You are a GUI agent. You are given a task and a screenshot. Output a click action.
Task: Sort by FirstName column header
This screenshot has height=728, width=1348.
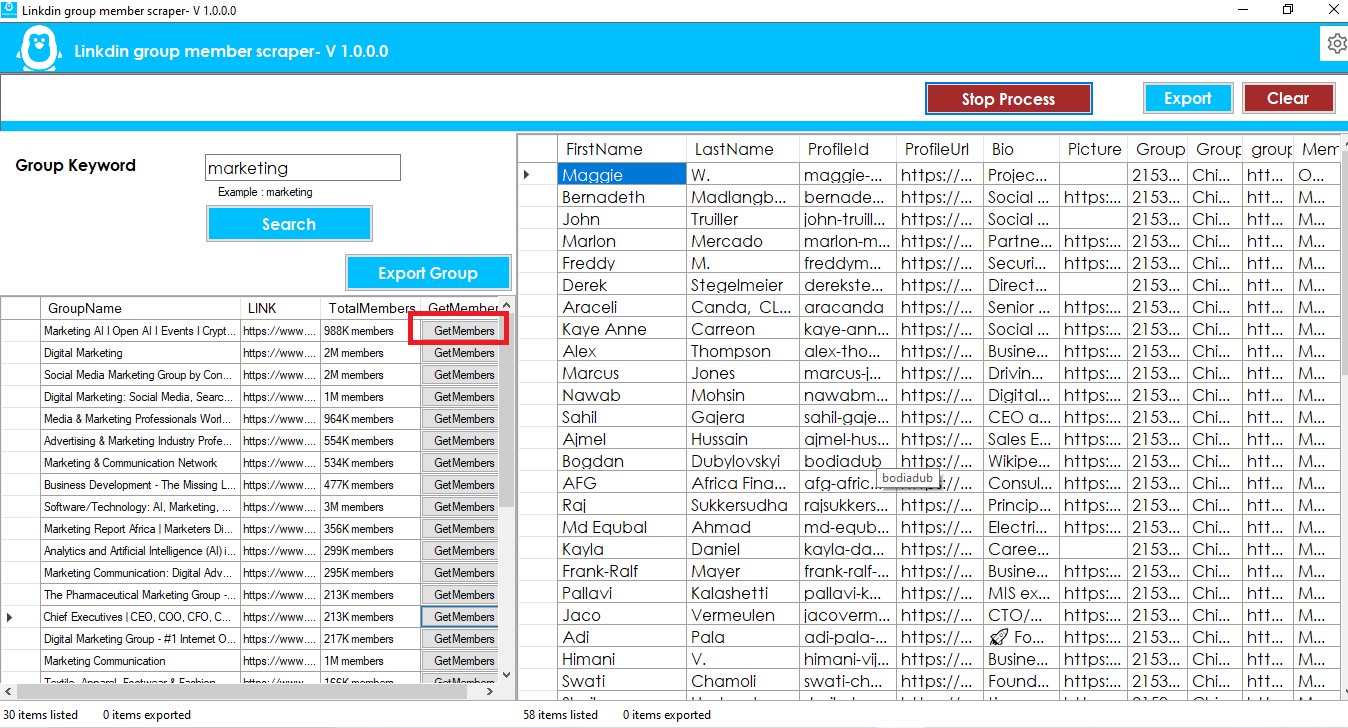pyautogui.click(x=622, y=149)
